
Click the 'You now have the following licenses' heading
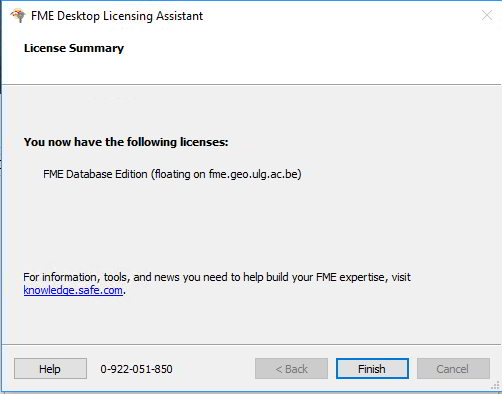tap(126, 142)
